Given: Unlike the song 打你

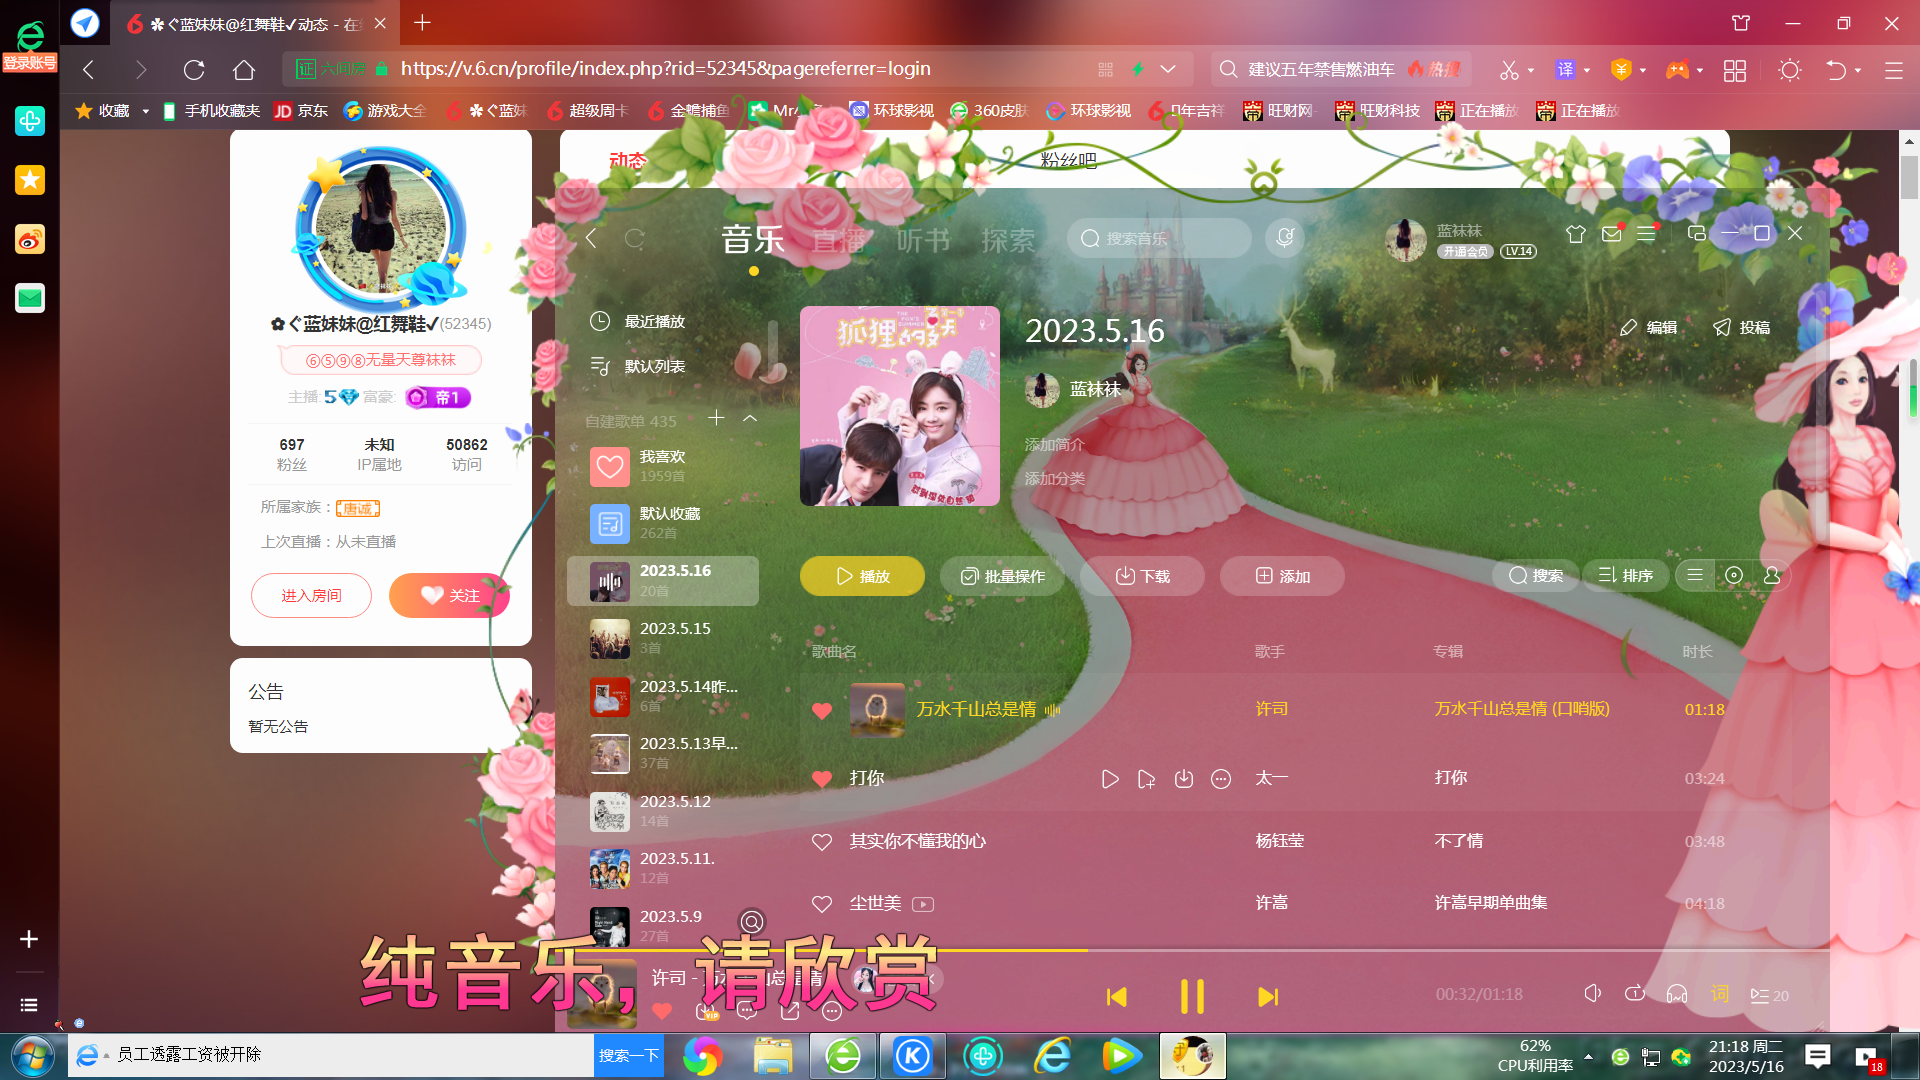Looking at the screenshot, I should (x=822, y=778).
